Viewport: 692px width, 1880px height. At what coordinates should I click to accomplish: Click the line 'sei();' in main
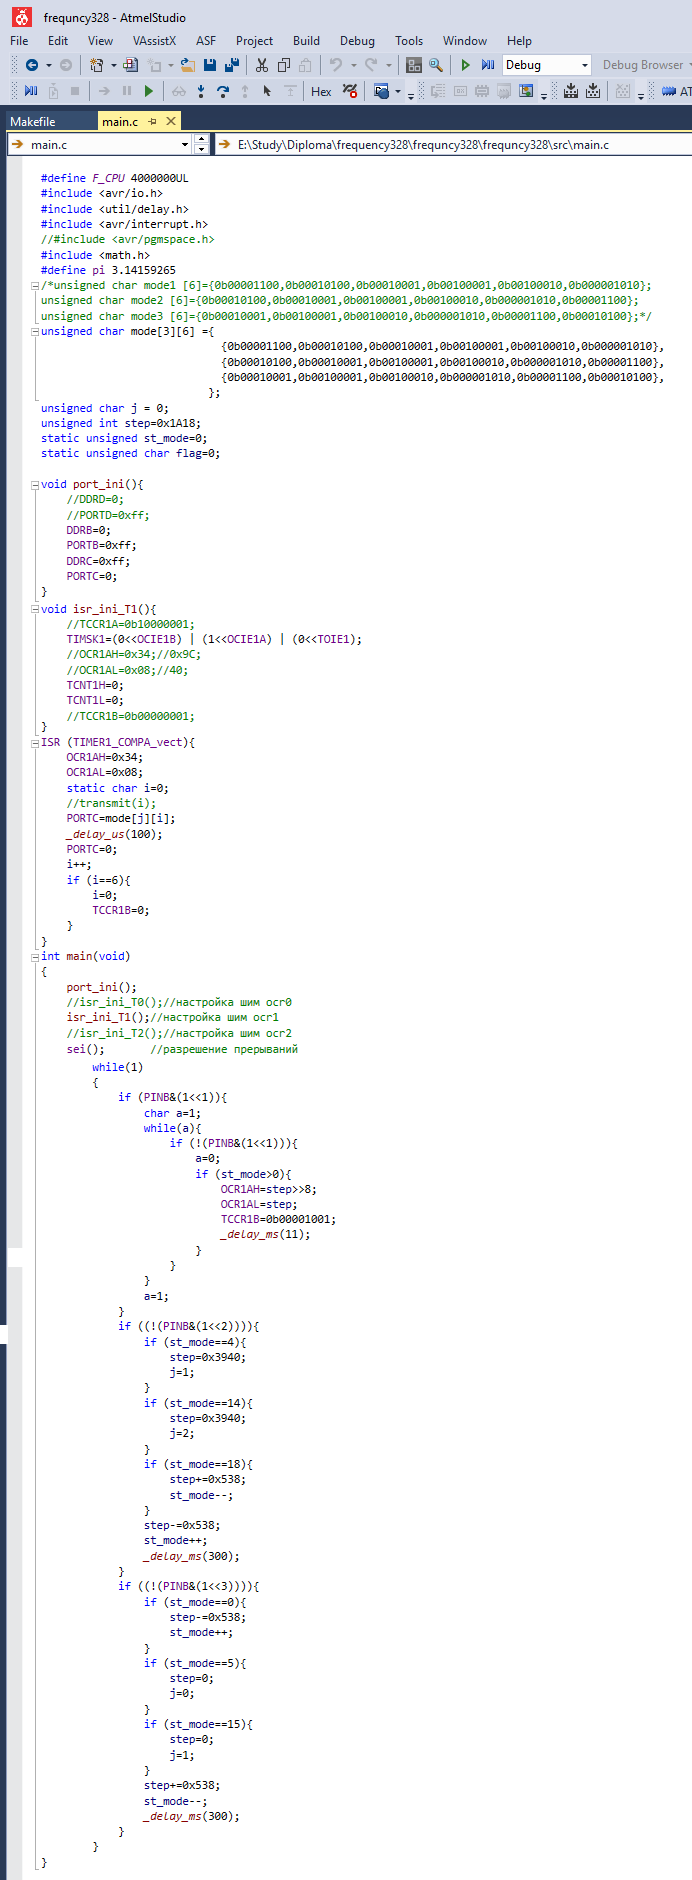[x=85, y=1049]
